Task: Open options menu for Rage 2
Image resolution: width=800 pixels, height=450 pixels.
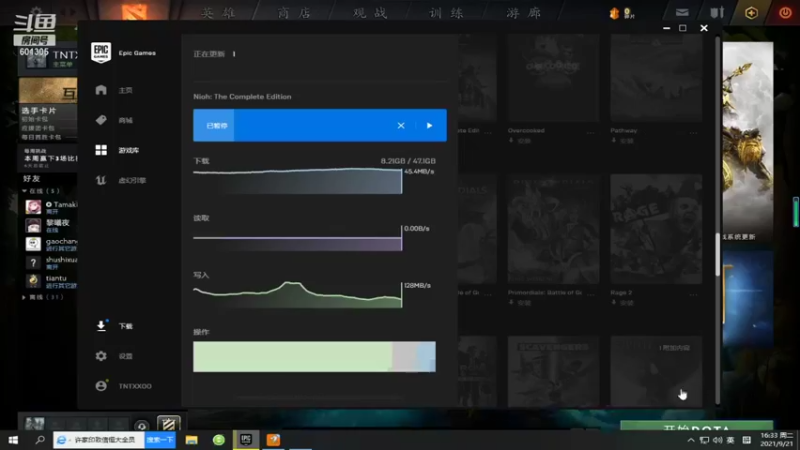Action: point(693,293)
